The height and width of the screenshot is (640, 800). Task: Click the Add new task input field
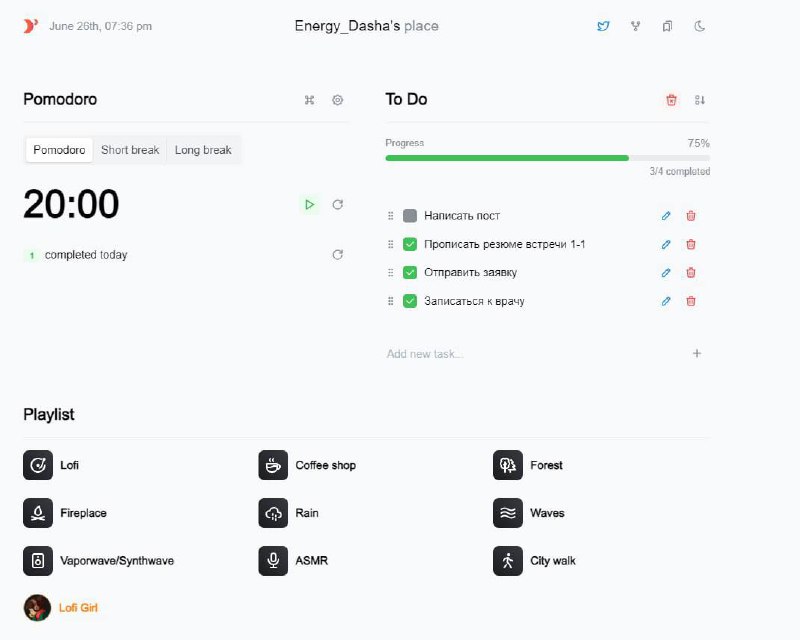point(530,354)
